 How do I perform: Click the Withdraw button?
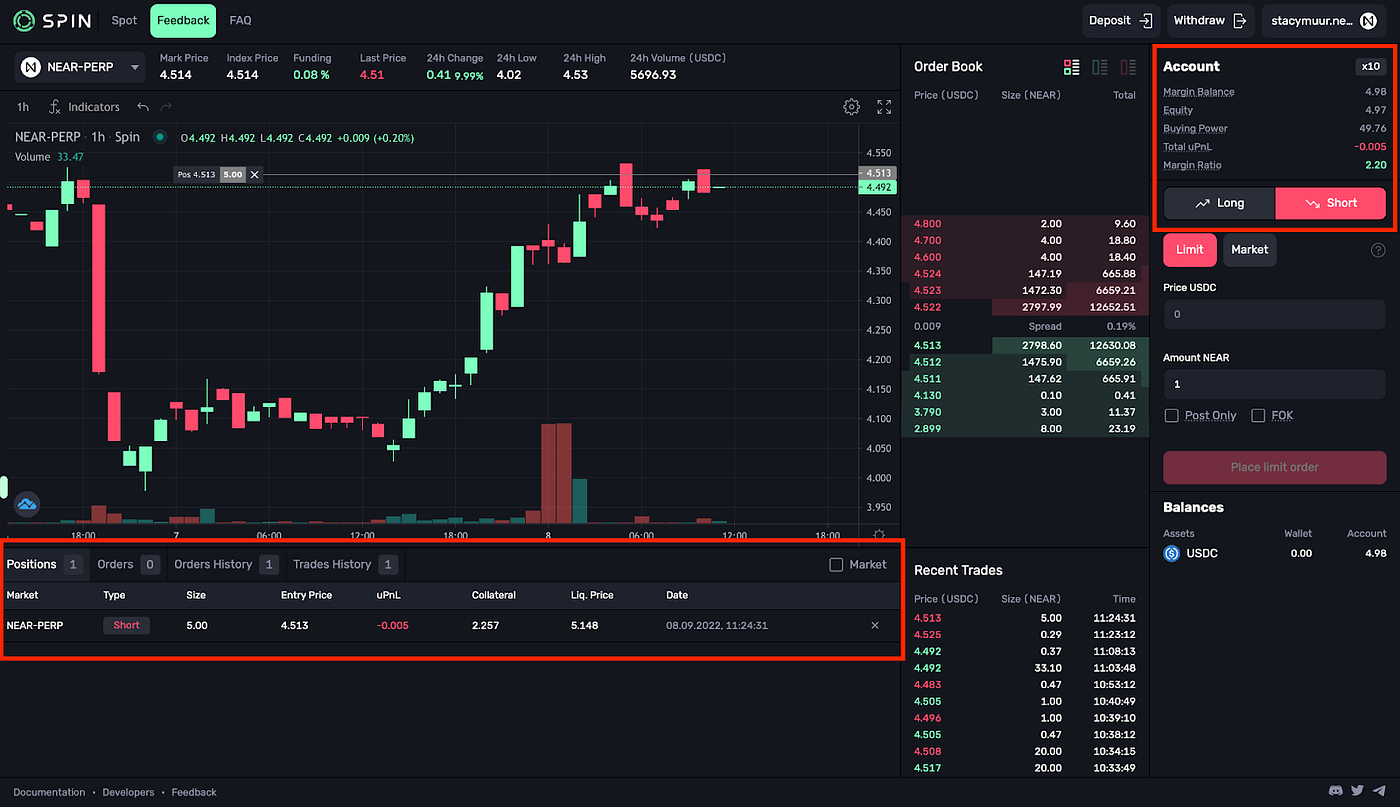coord(1210,20)
